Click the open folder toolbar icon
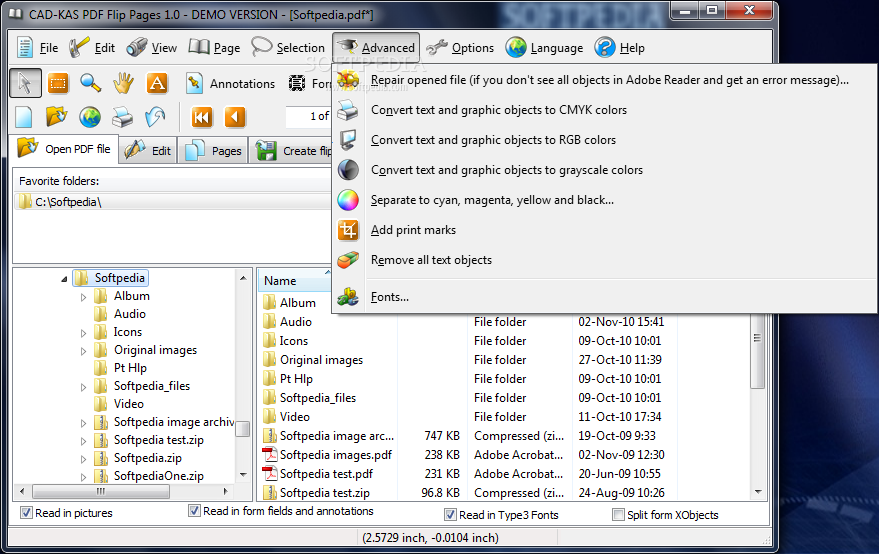The image size is (879, 554). (57, 117)
